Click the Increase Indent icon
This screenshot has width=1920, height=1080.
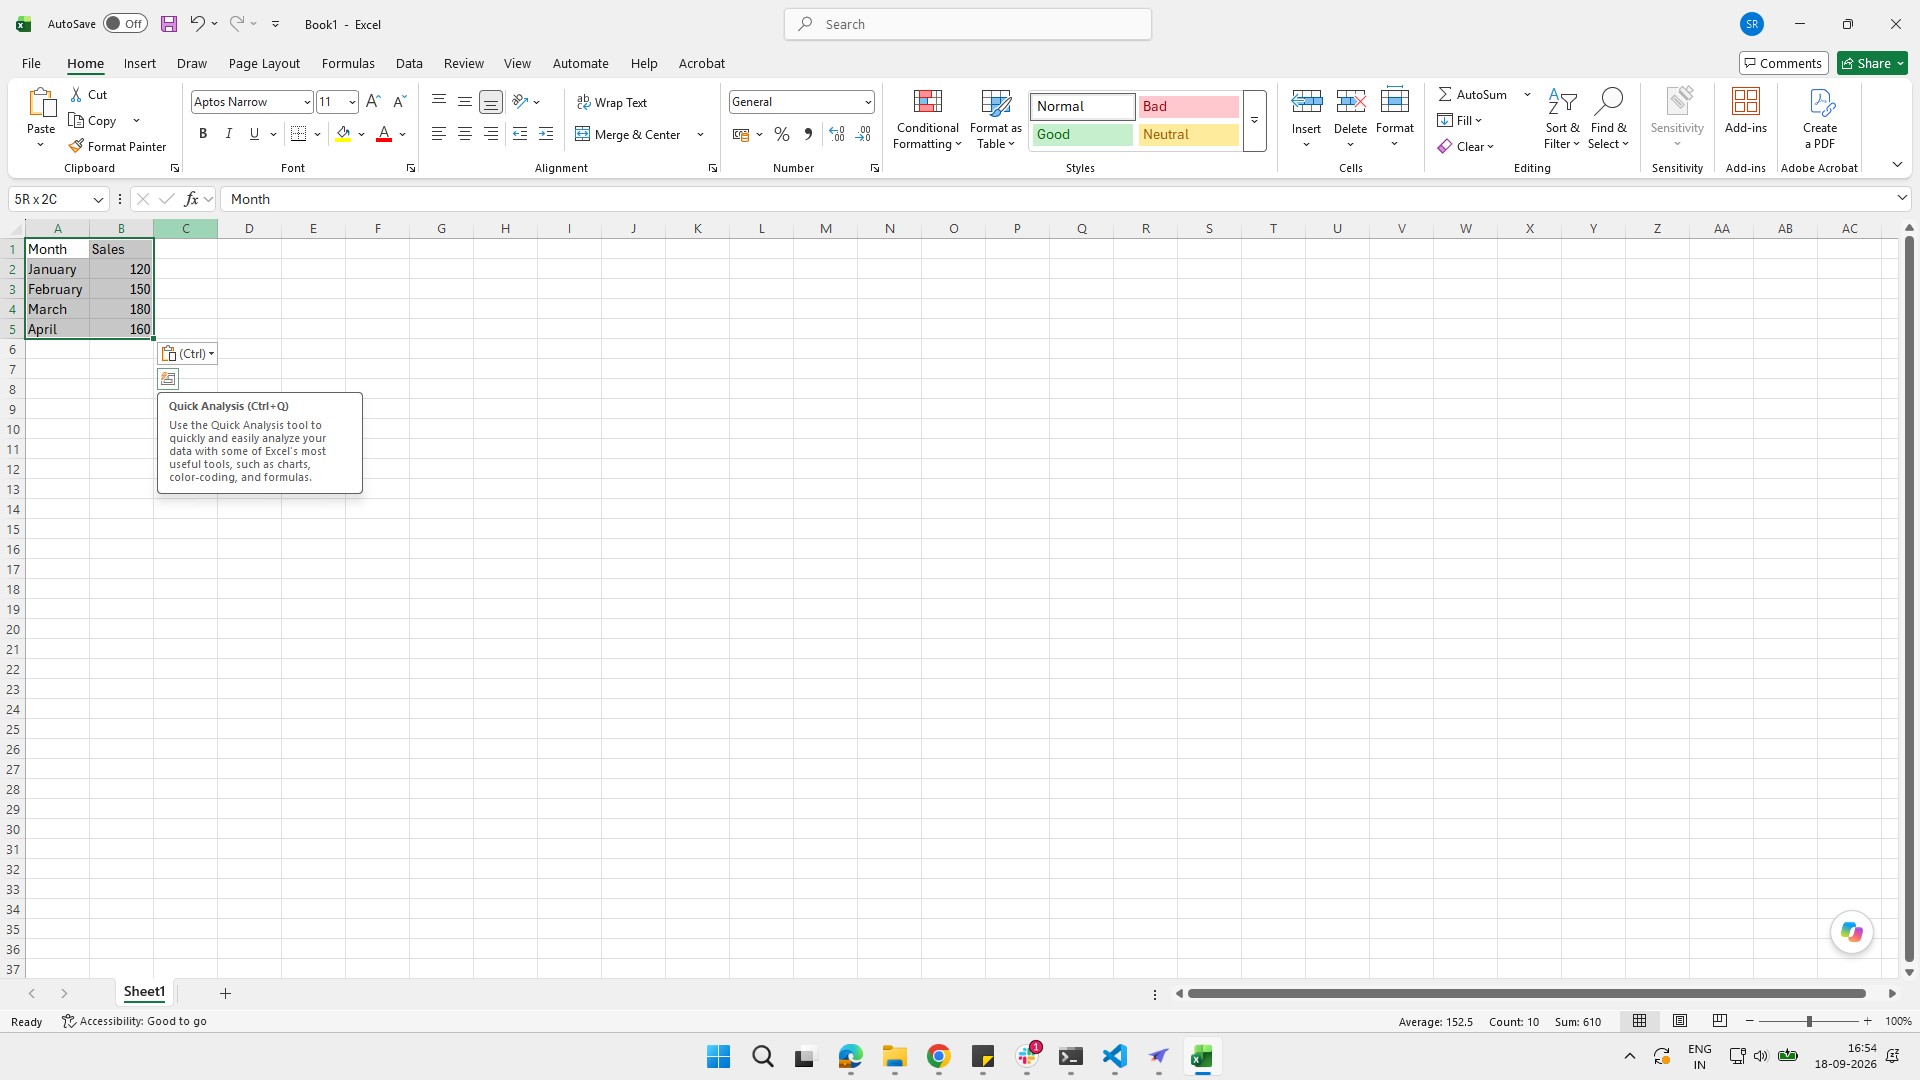[546, 134]
